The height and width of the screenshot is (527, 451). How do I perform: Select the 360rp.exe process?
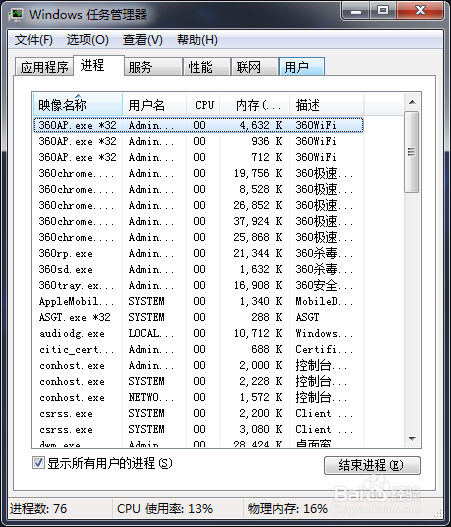[198, 253]
